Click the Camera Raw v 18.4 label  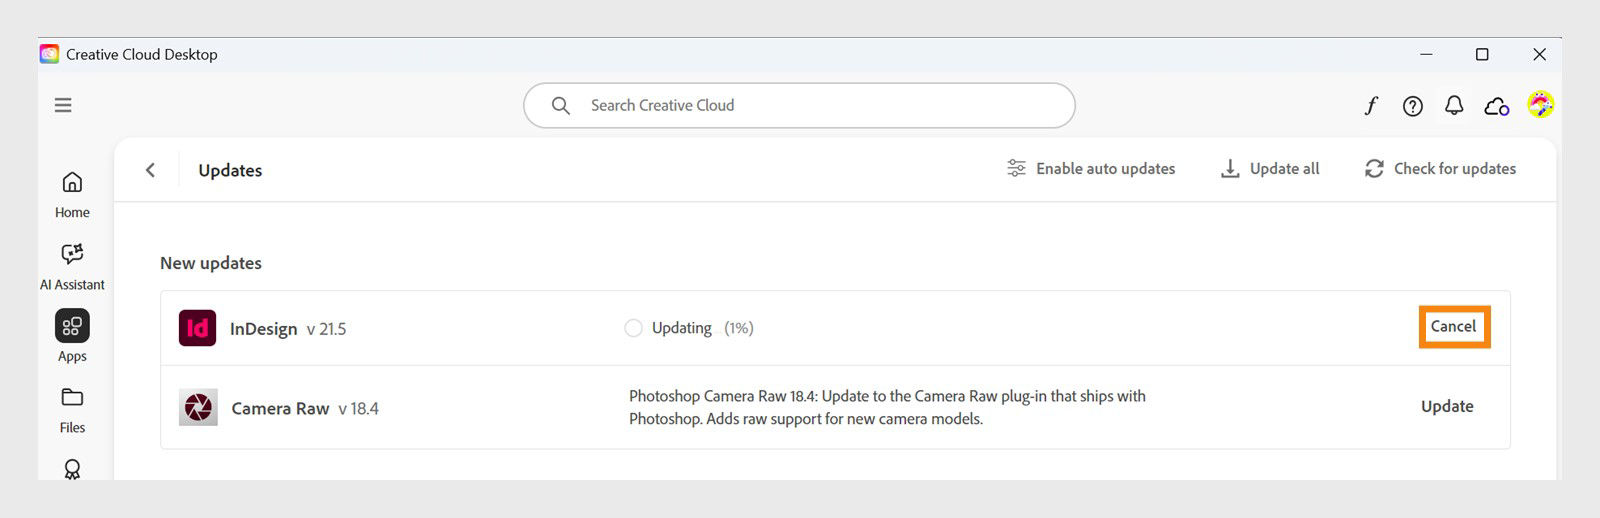click(x=305, y=408)
